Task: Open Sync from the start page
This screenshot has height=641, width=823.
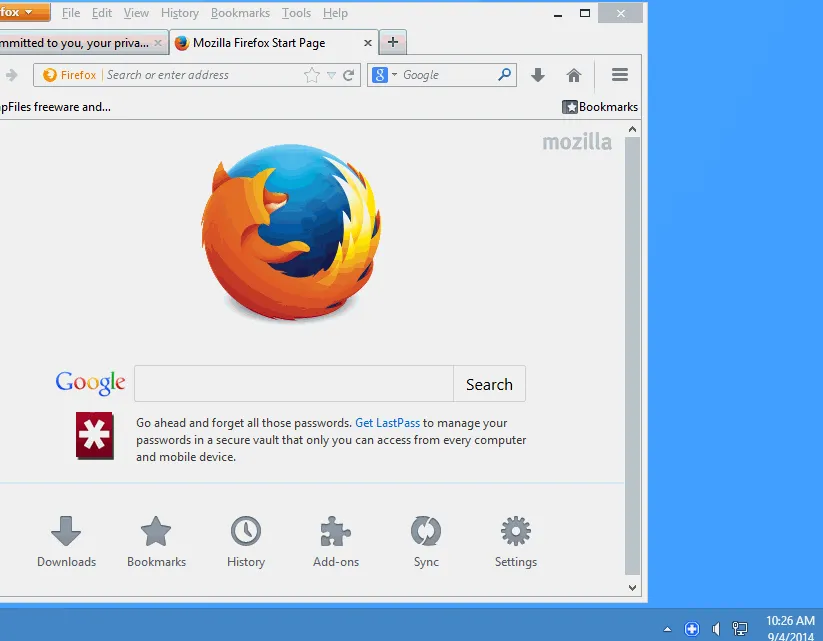Action: point(426,542)
